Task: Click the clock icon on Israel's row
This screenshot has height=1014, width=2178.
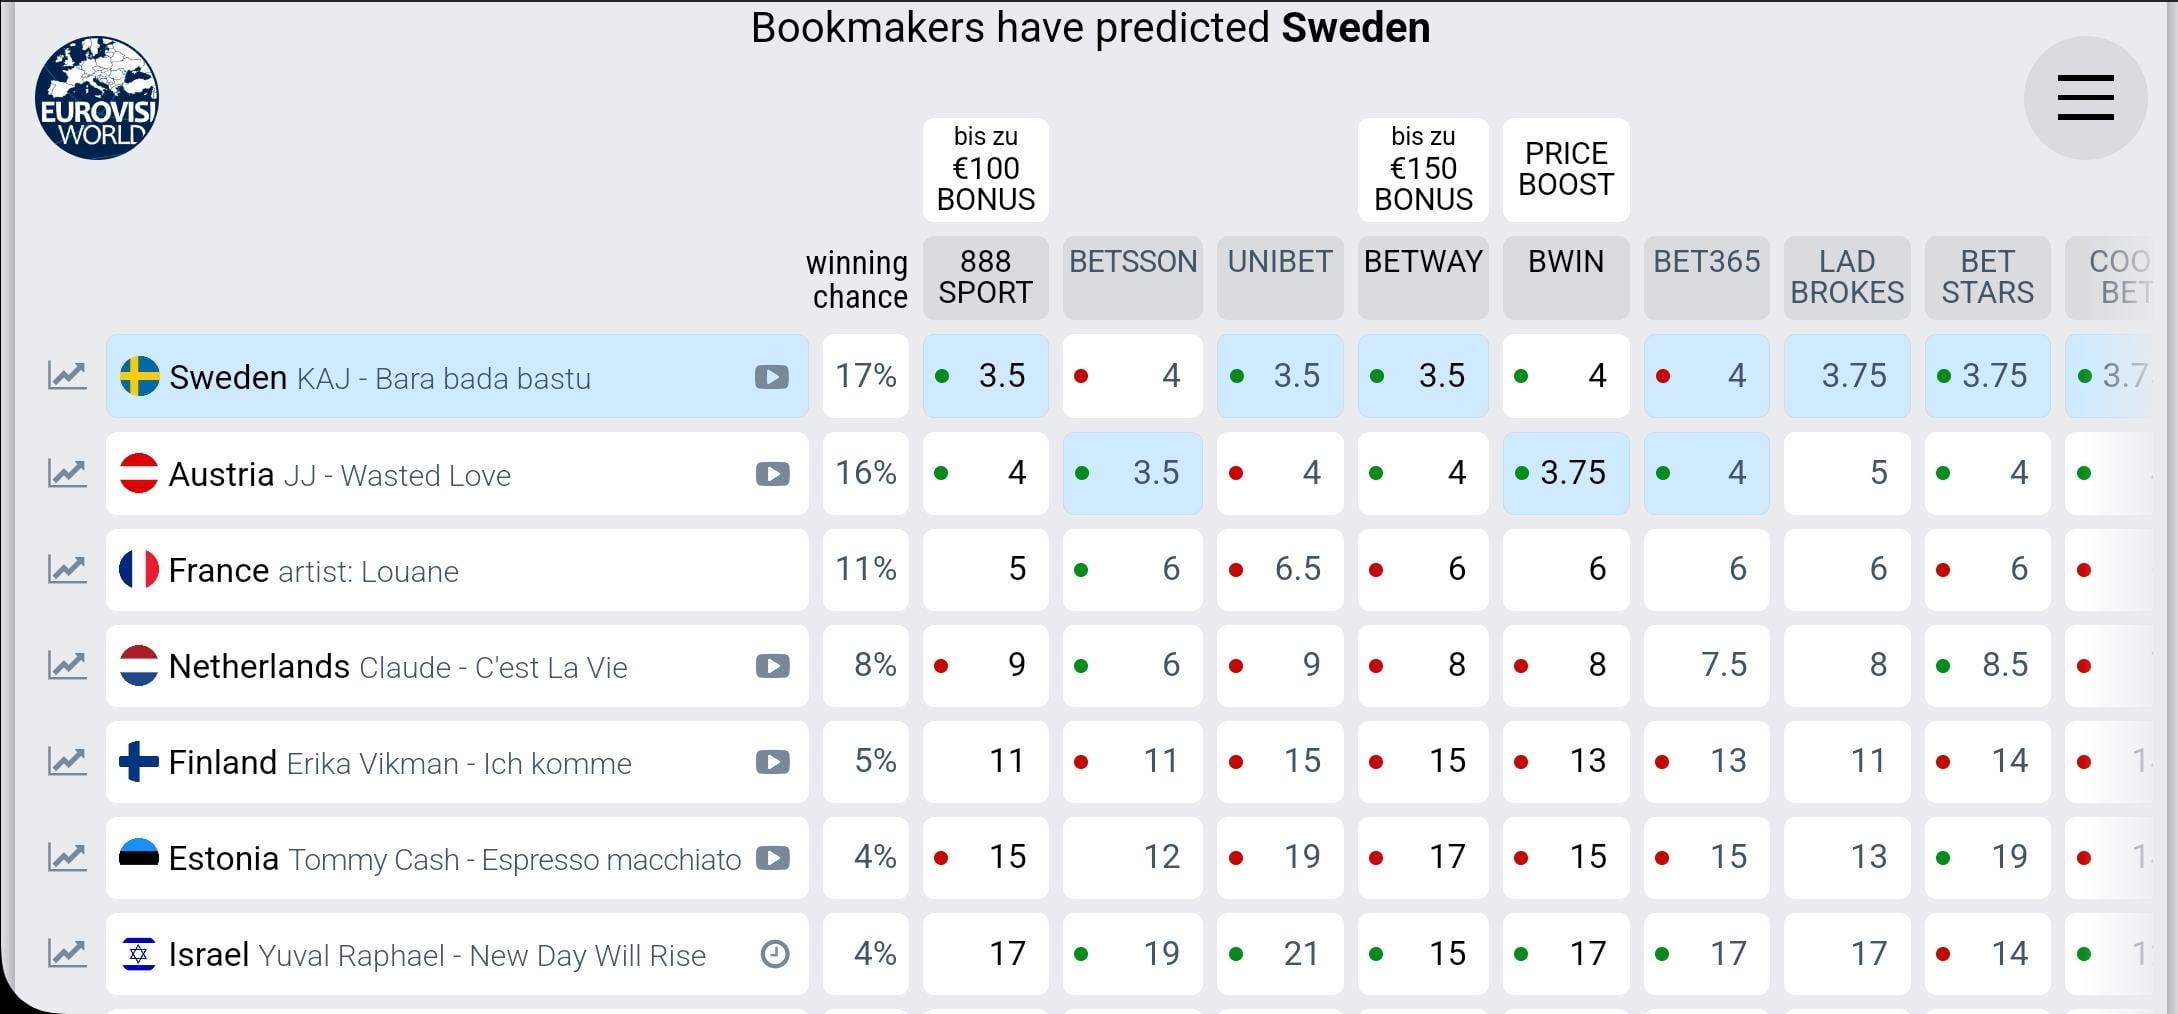Action: coord(775,954)
